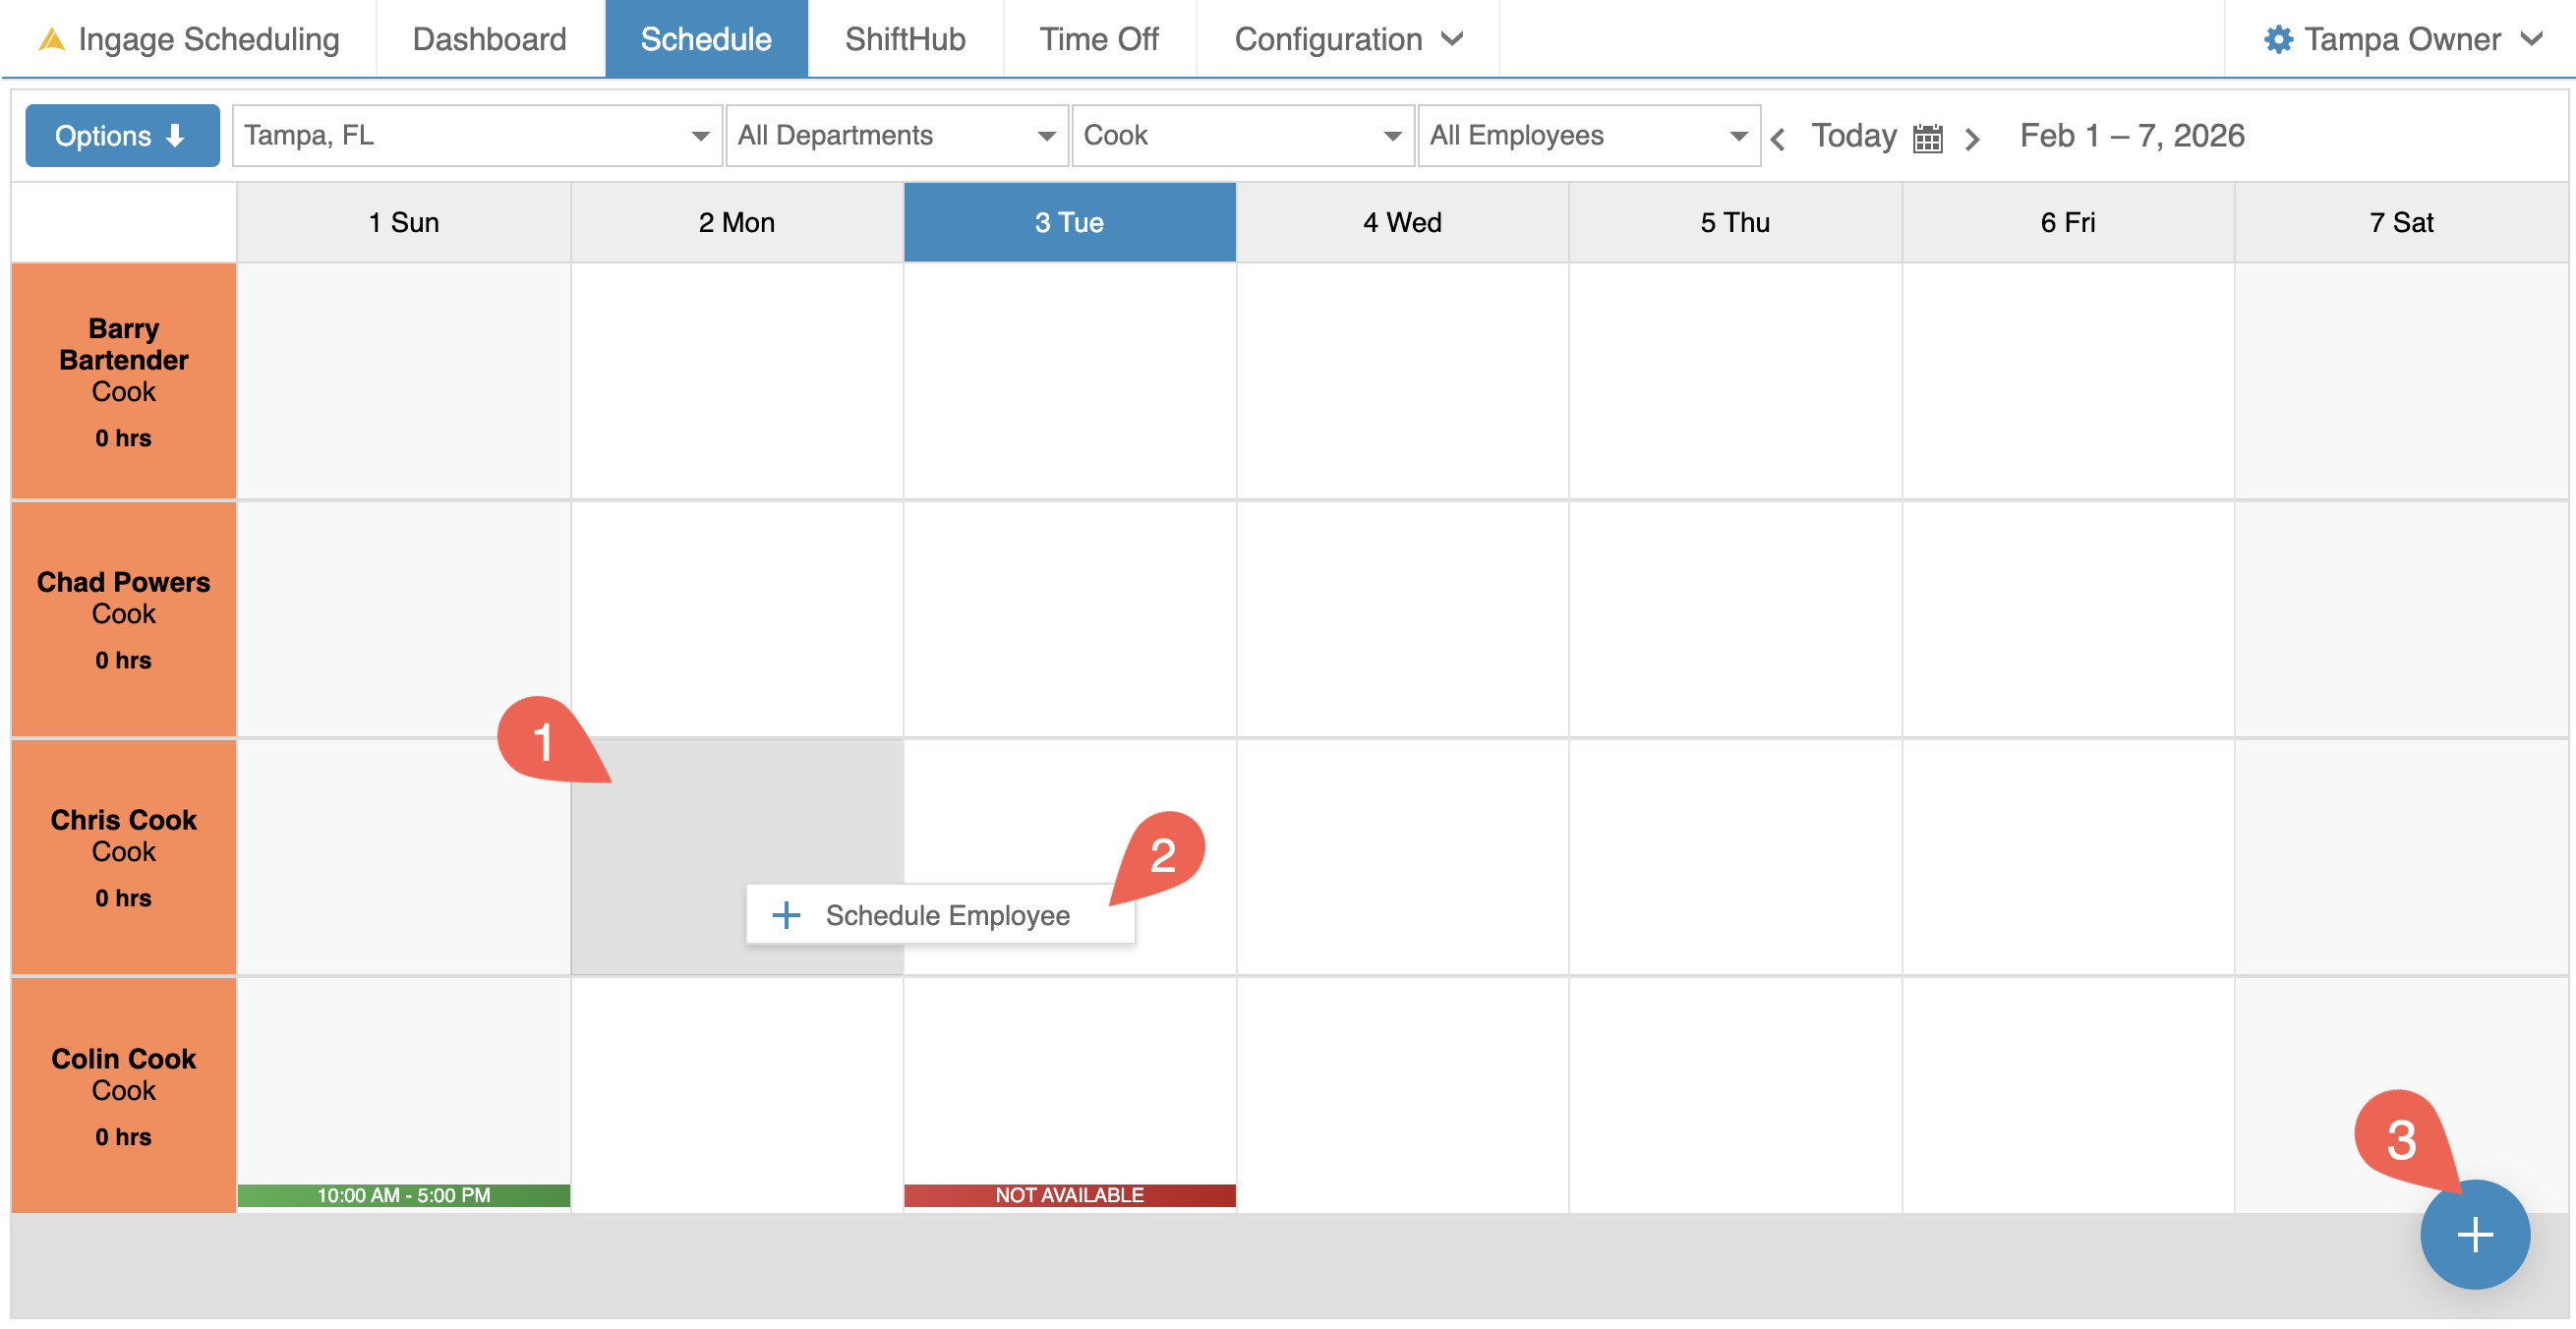Expand the All Departments dropdown

(x=896, y=135)
